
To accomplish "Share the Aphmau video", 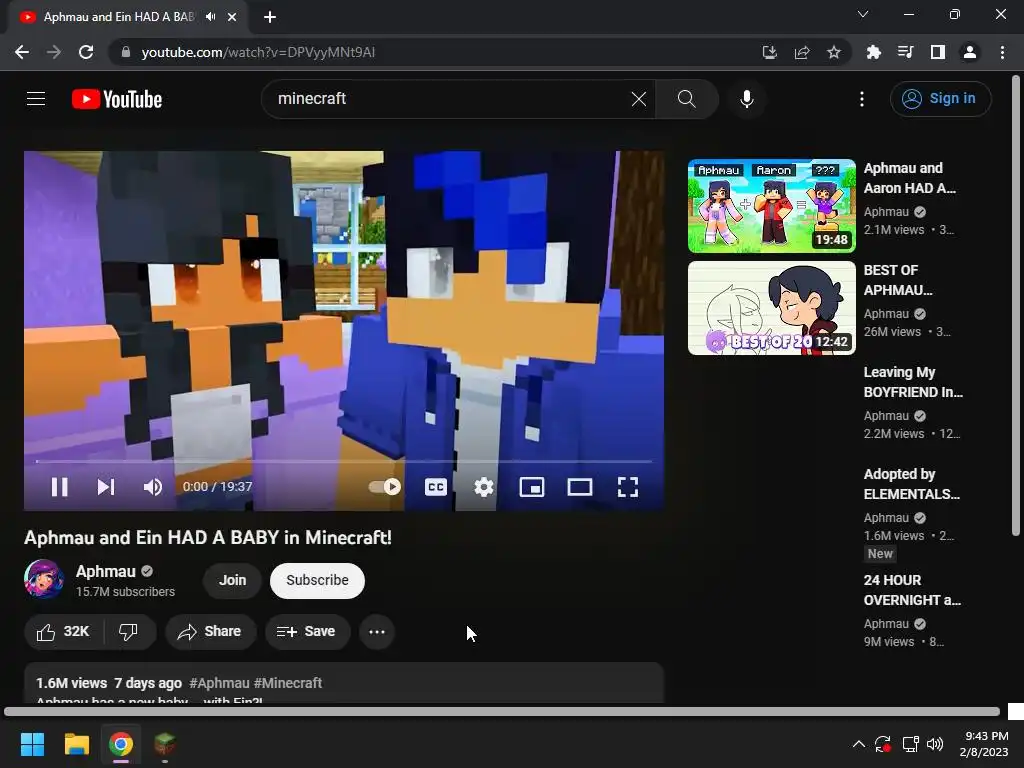I will coord(210,632).
